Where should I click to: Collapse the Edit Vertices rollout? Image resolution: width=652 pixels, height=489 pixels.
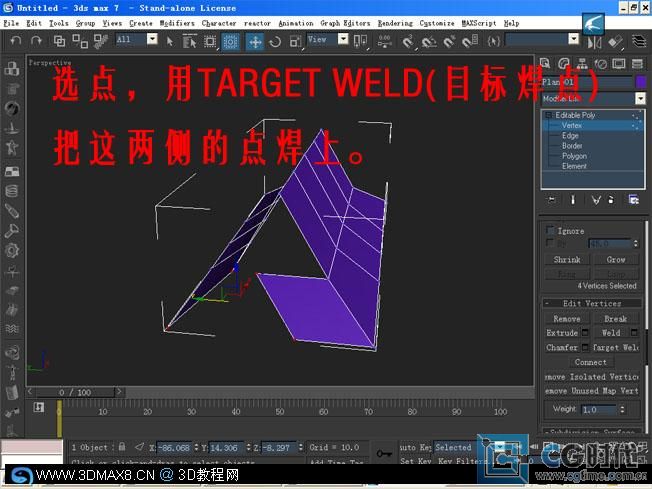592,303
